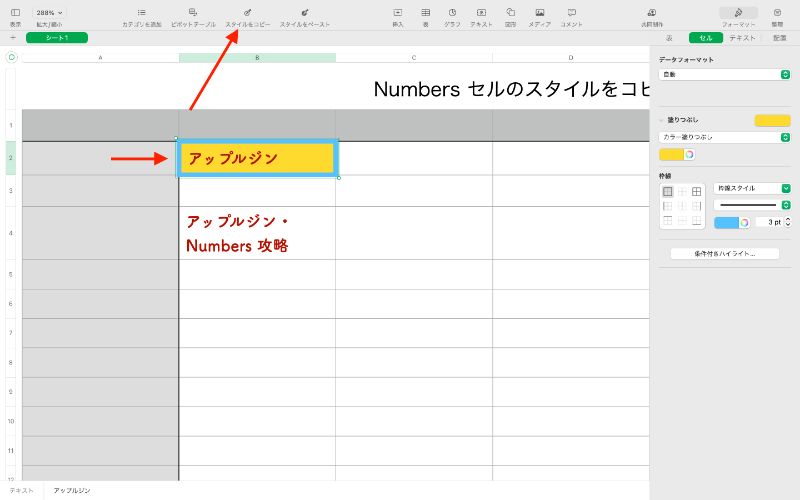Open the カラー塗りつぶし fill type dropdown
Image resolution: width=800 pixels, height=500 pixels.
(x=724, y=137)
